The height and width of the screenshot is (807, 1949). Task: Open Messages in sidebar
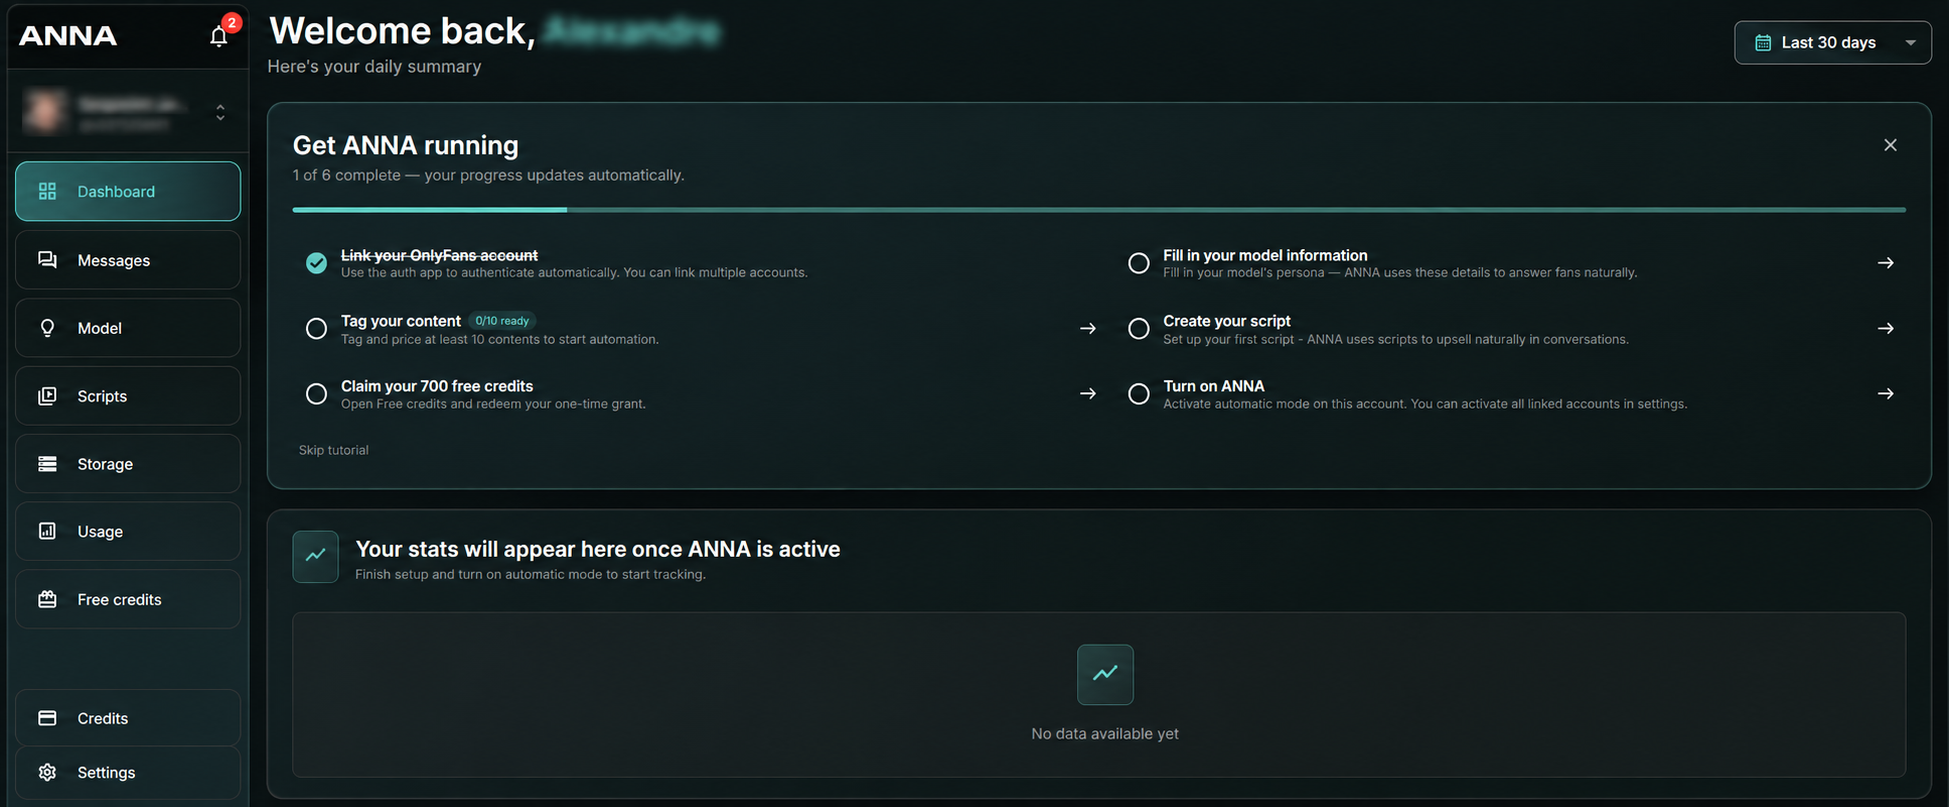point(128,260)
